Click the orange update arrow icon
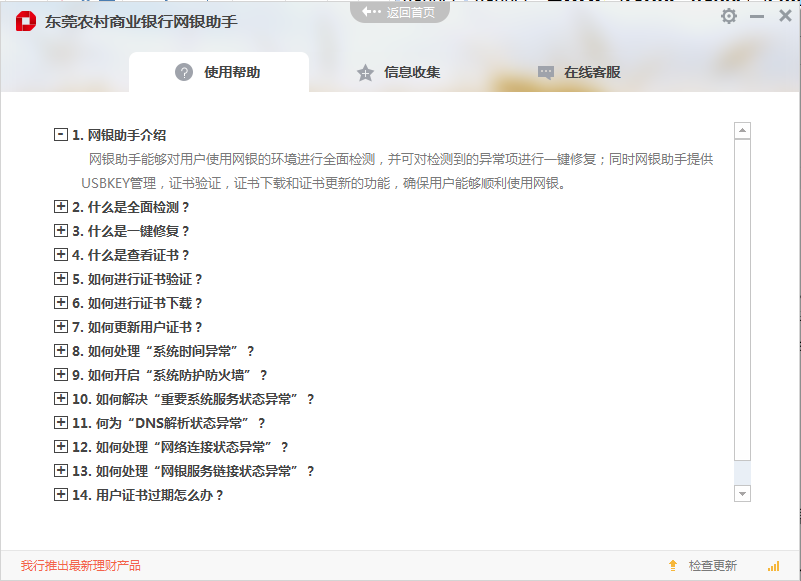Viewport: 801px width, 581px height. pyautogui.click(x=673, y=565)
